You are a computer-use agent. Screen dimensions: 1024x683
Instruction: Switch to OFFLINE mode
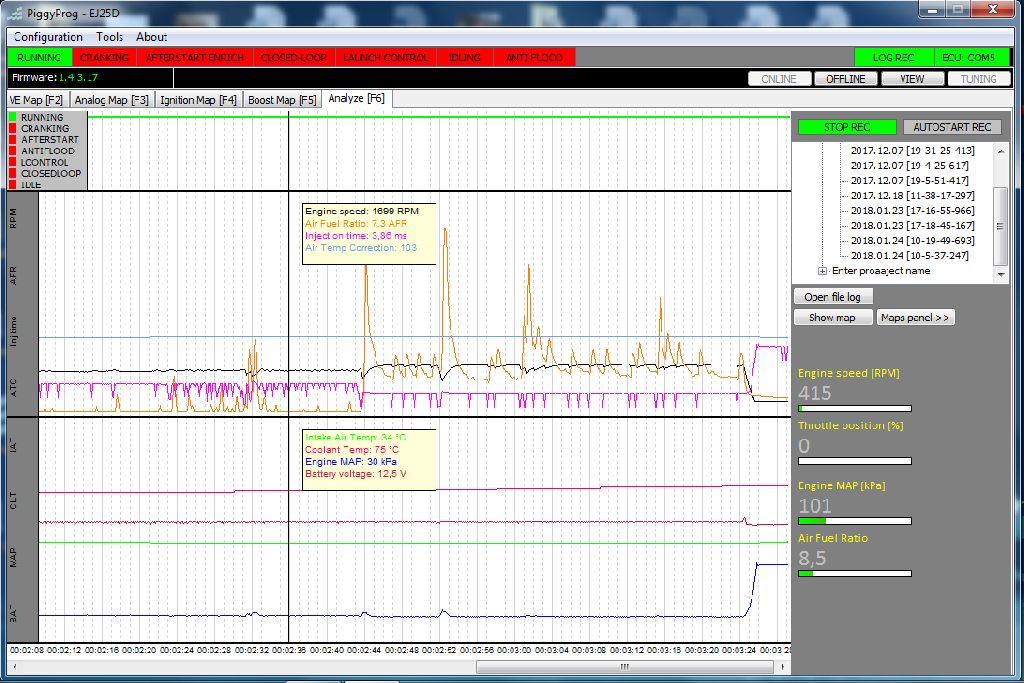(846, 79)
